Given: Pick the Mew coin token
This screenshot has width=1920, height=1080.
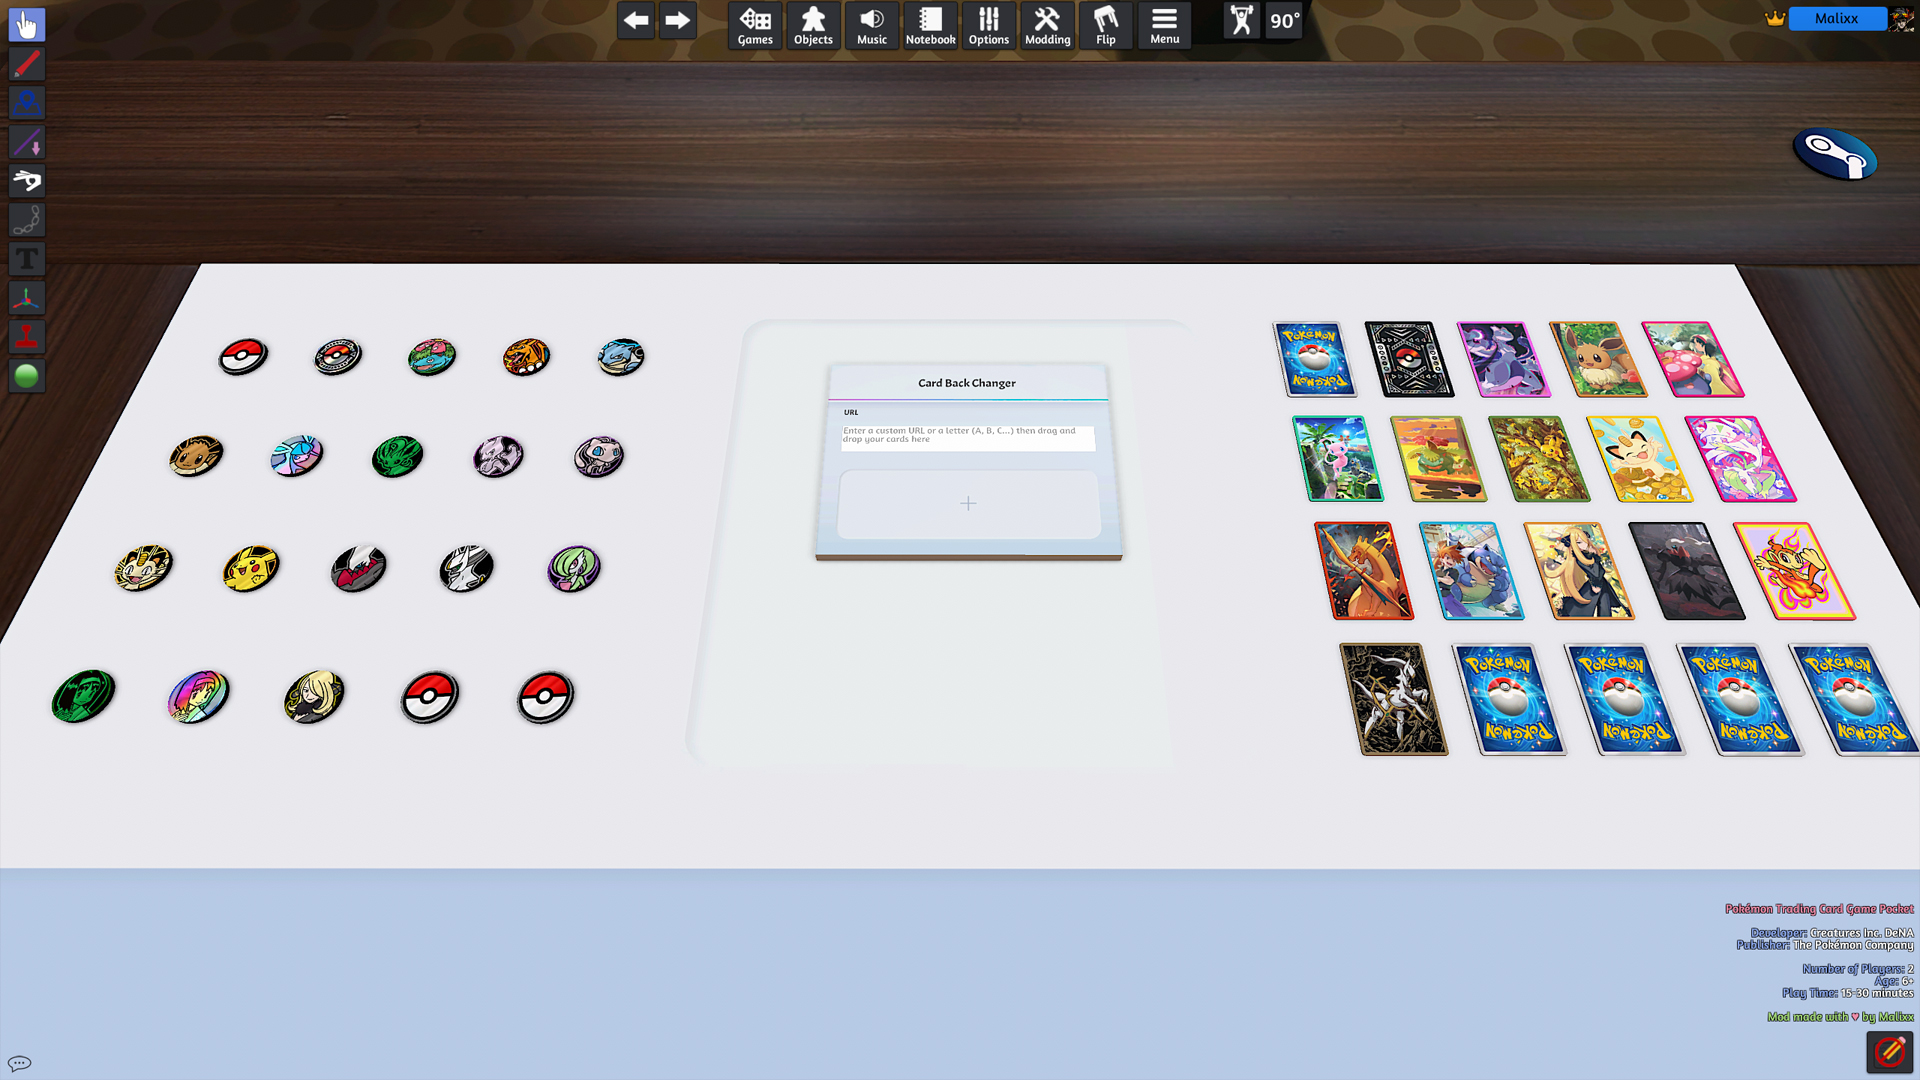Looking at the screenshot, I should coord(599,456).
